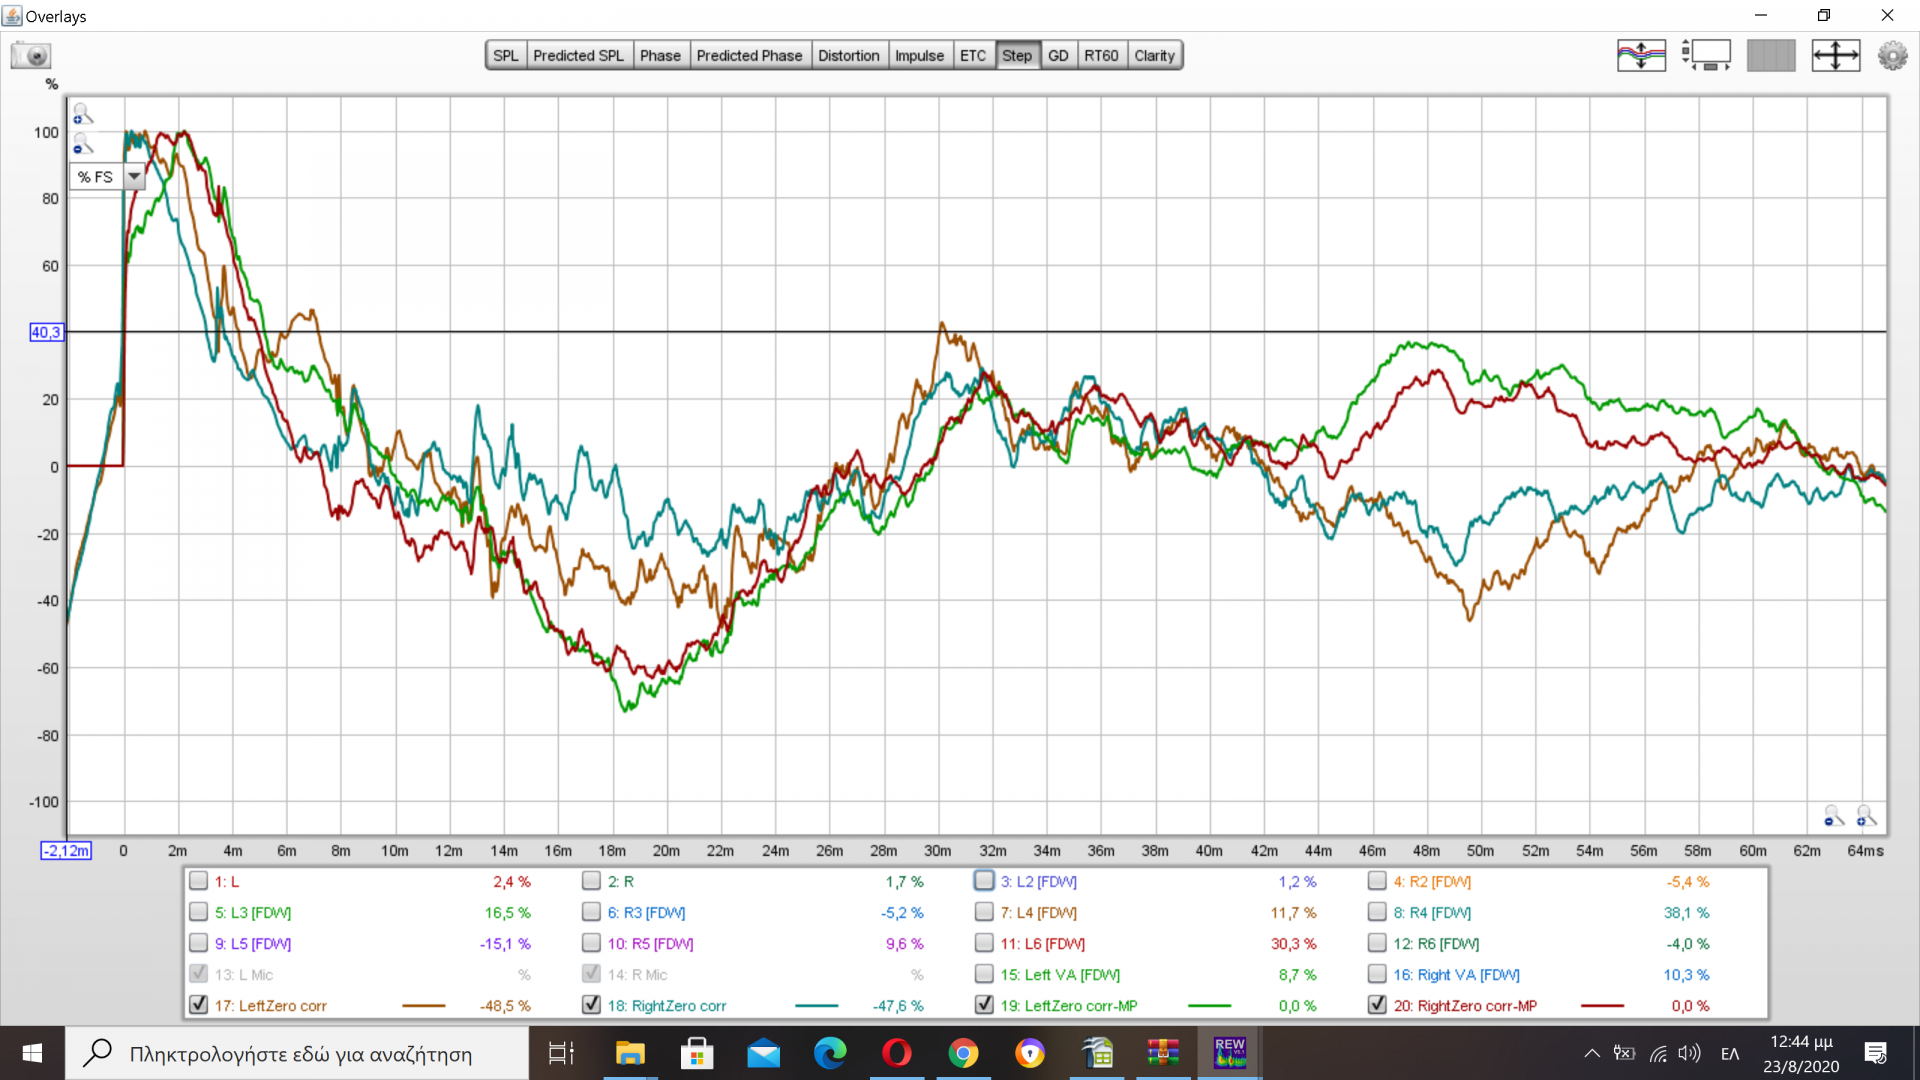Click the separate traces icon
This screenshot has width=1920, height=1080.
click(1641, 55)
